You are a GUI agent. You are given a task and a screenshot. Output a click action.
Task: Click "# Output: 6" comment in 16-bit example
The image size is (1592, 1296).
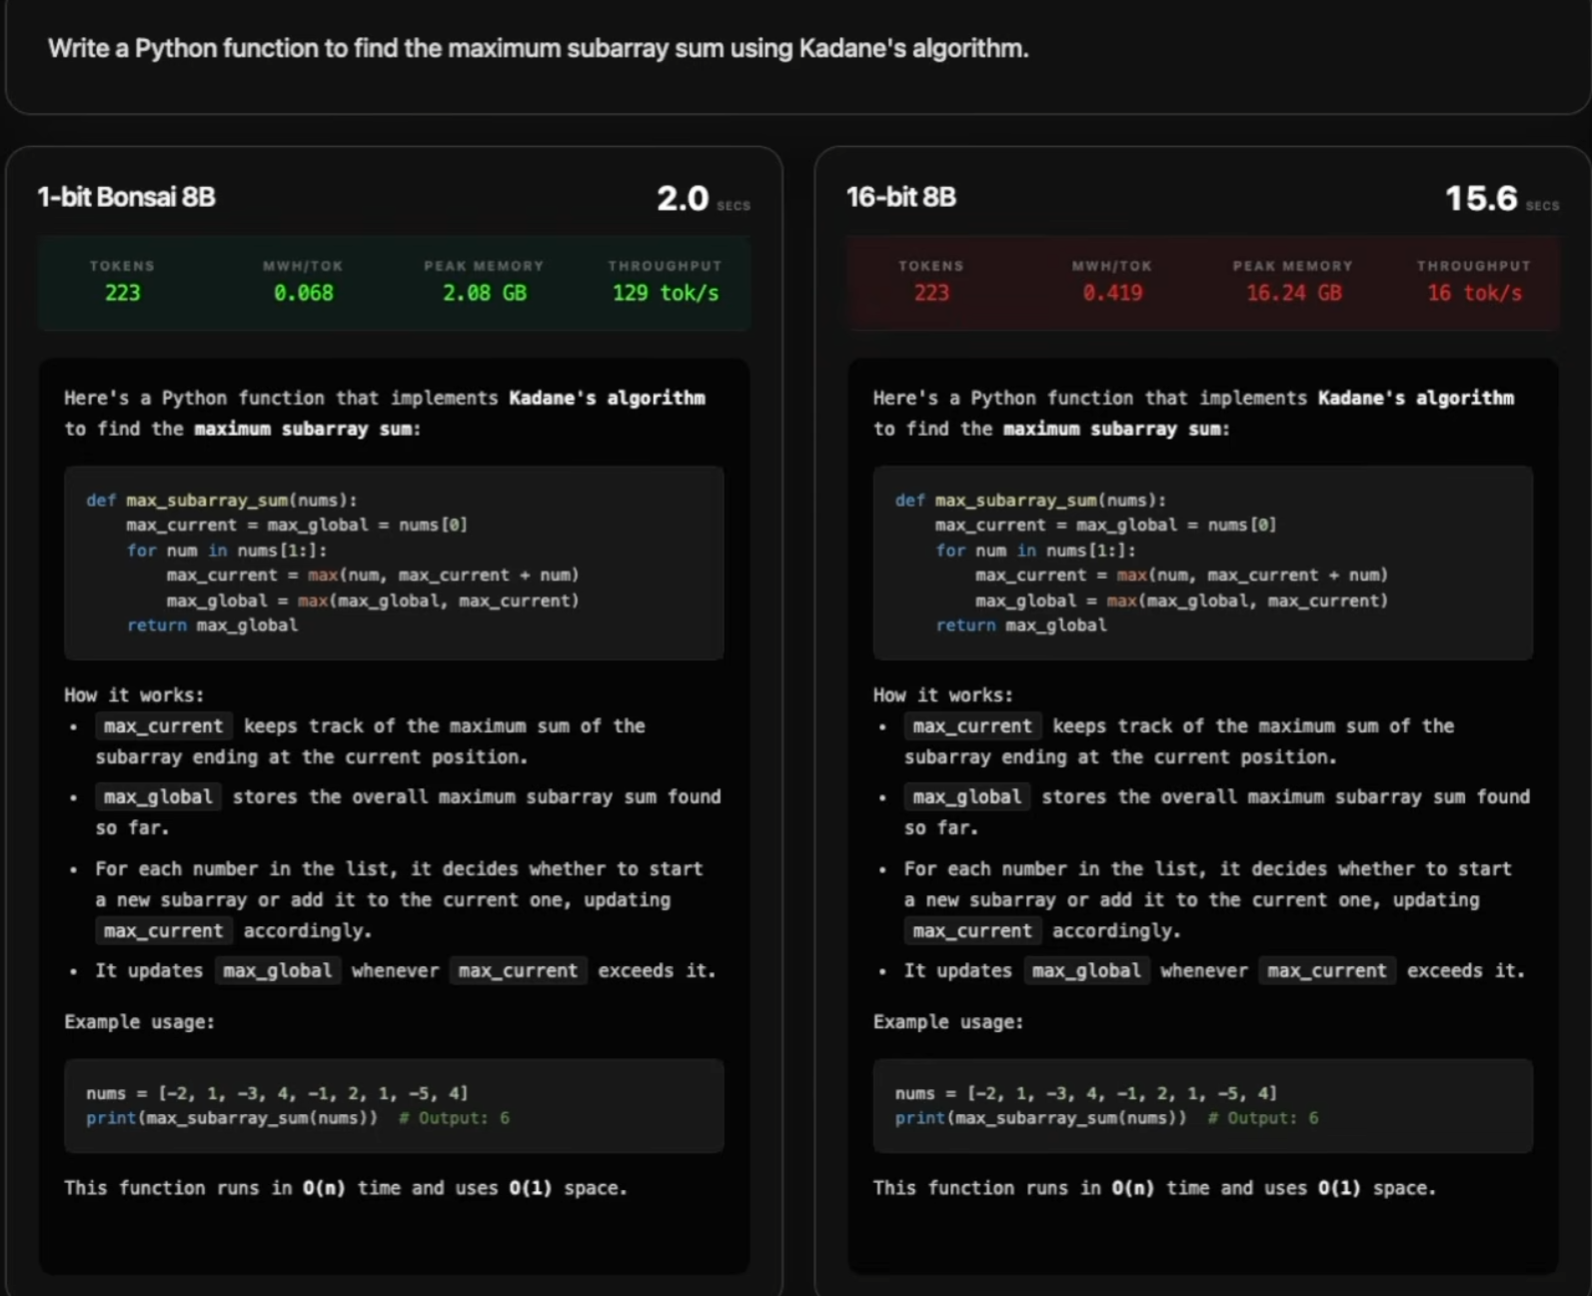[1263, 1118]
